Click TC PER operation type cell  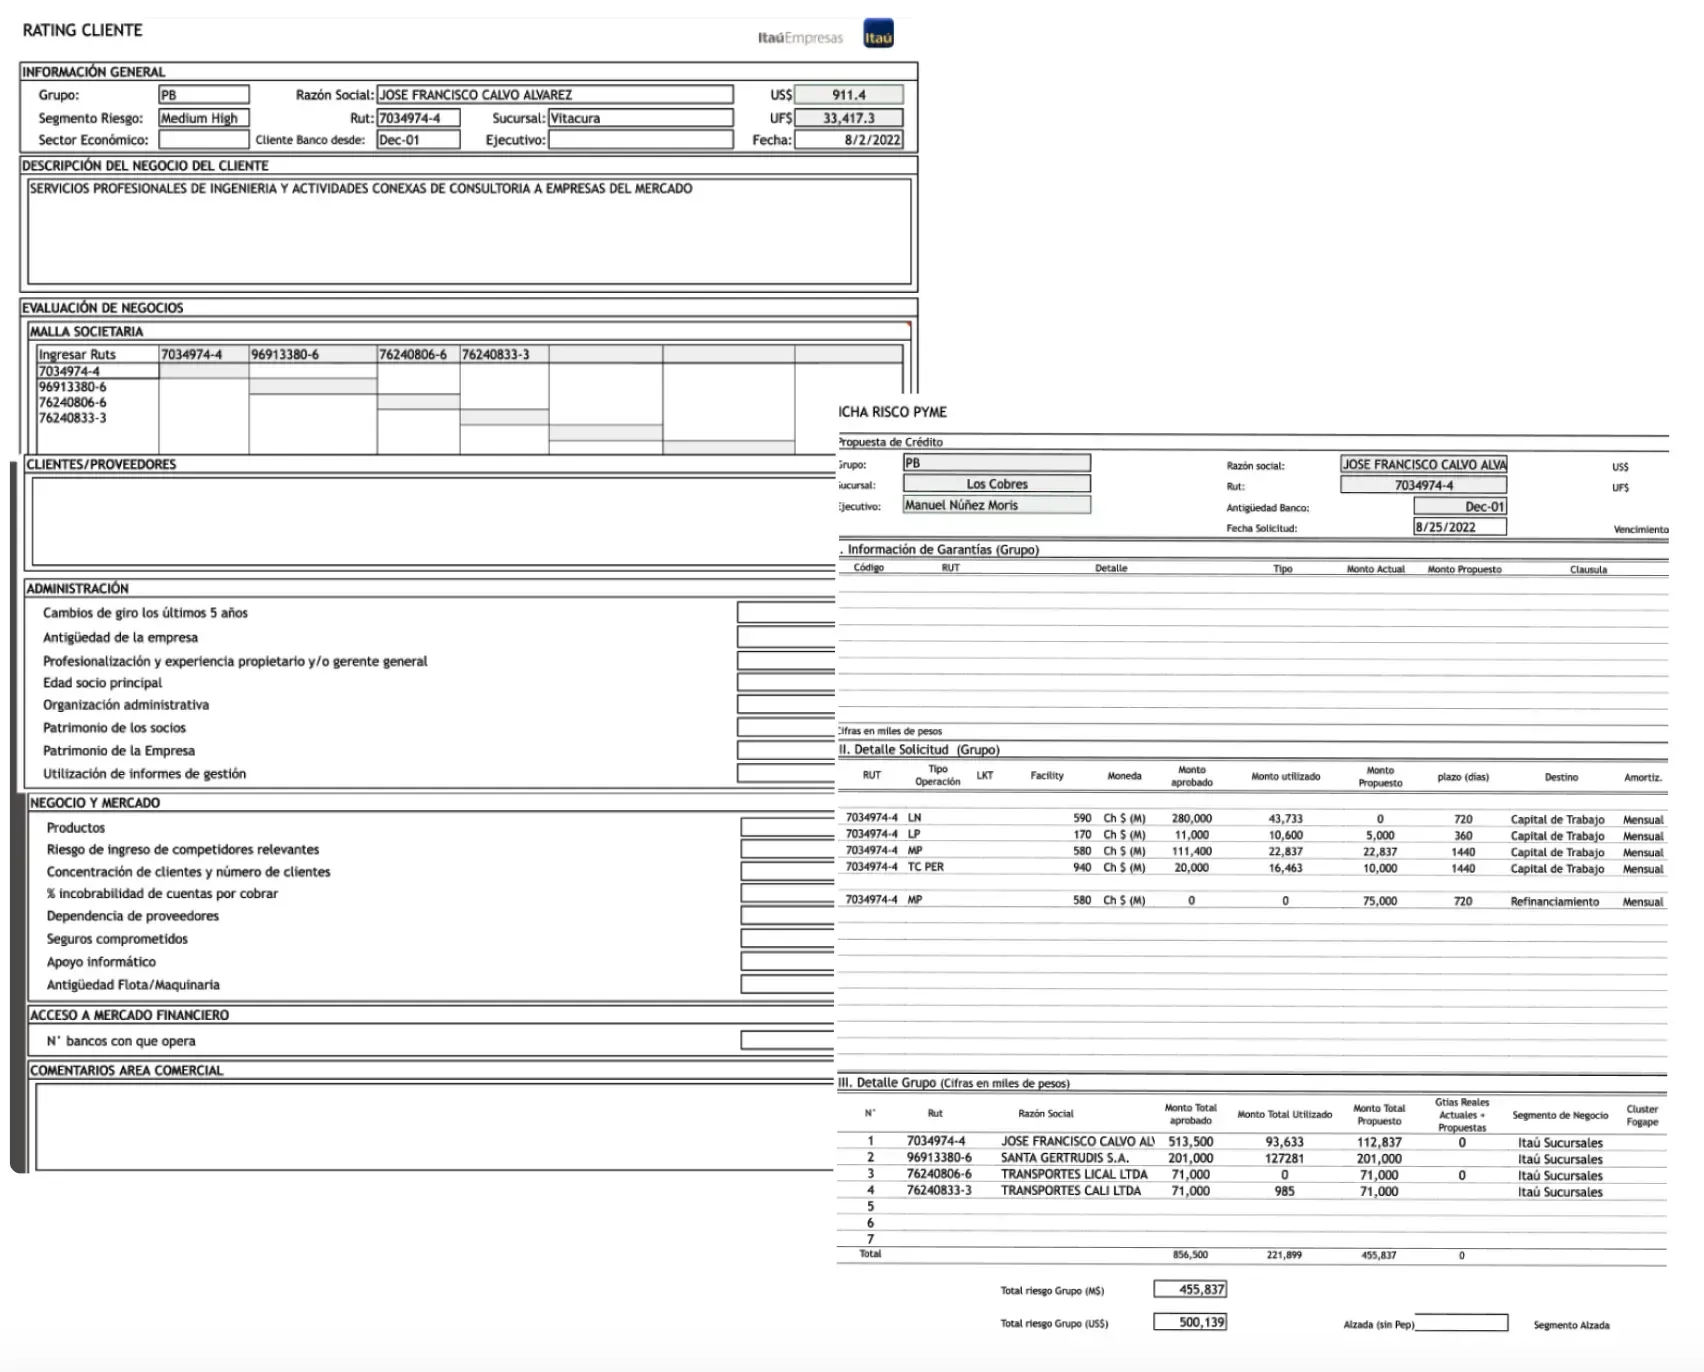(x=925, y=867)
